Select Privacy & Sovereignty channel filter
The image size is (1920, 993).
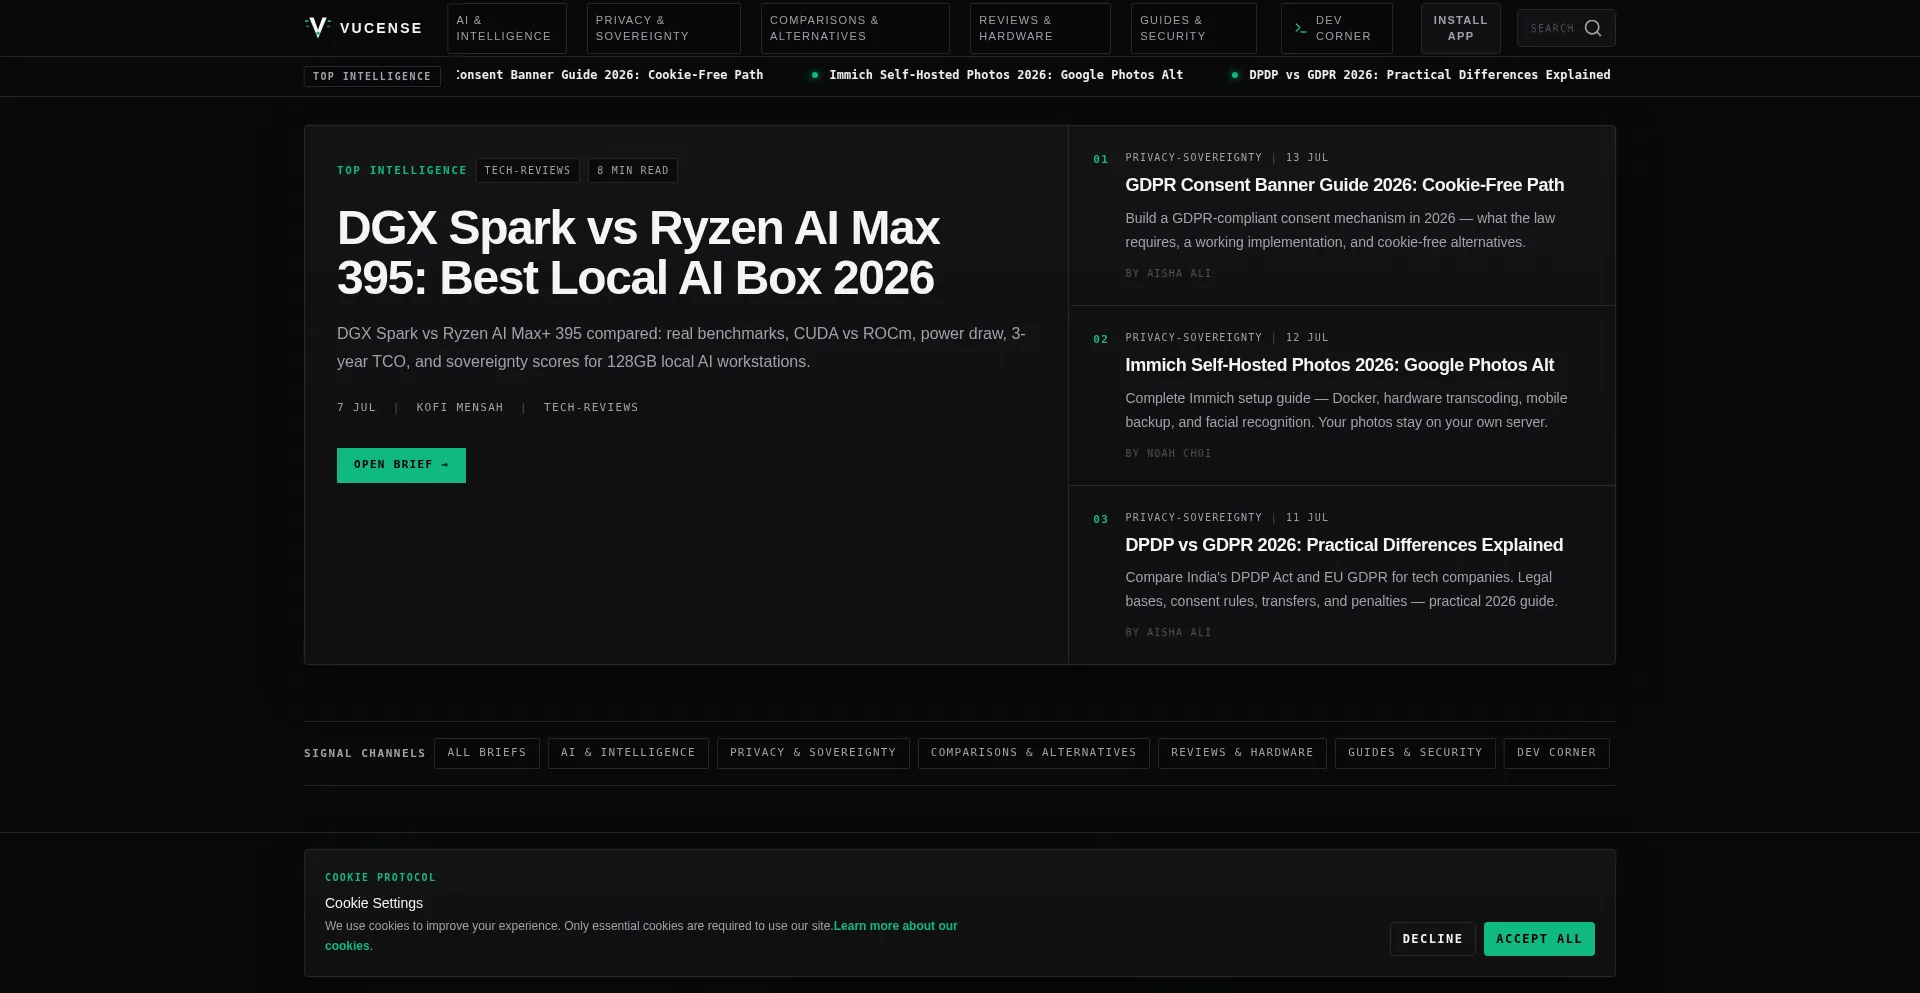pyautogui.click(x=813, y=753)
